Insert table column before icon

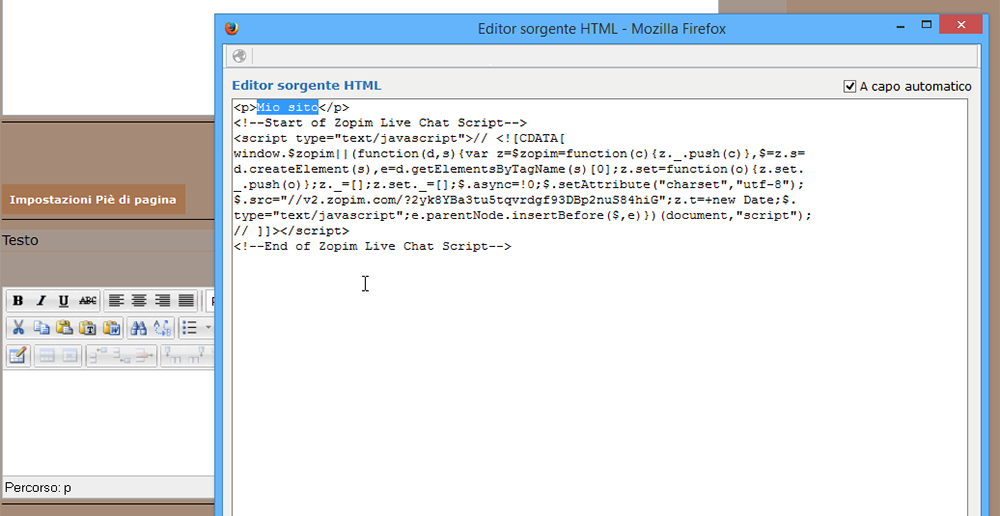click(173, 356)
